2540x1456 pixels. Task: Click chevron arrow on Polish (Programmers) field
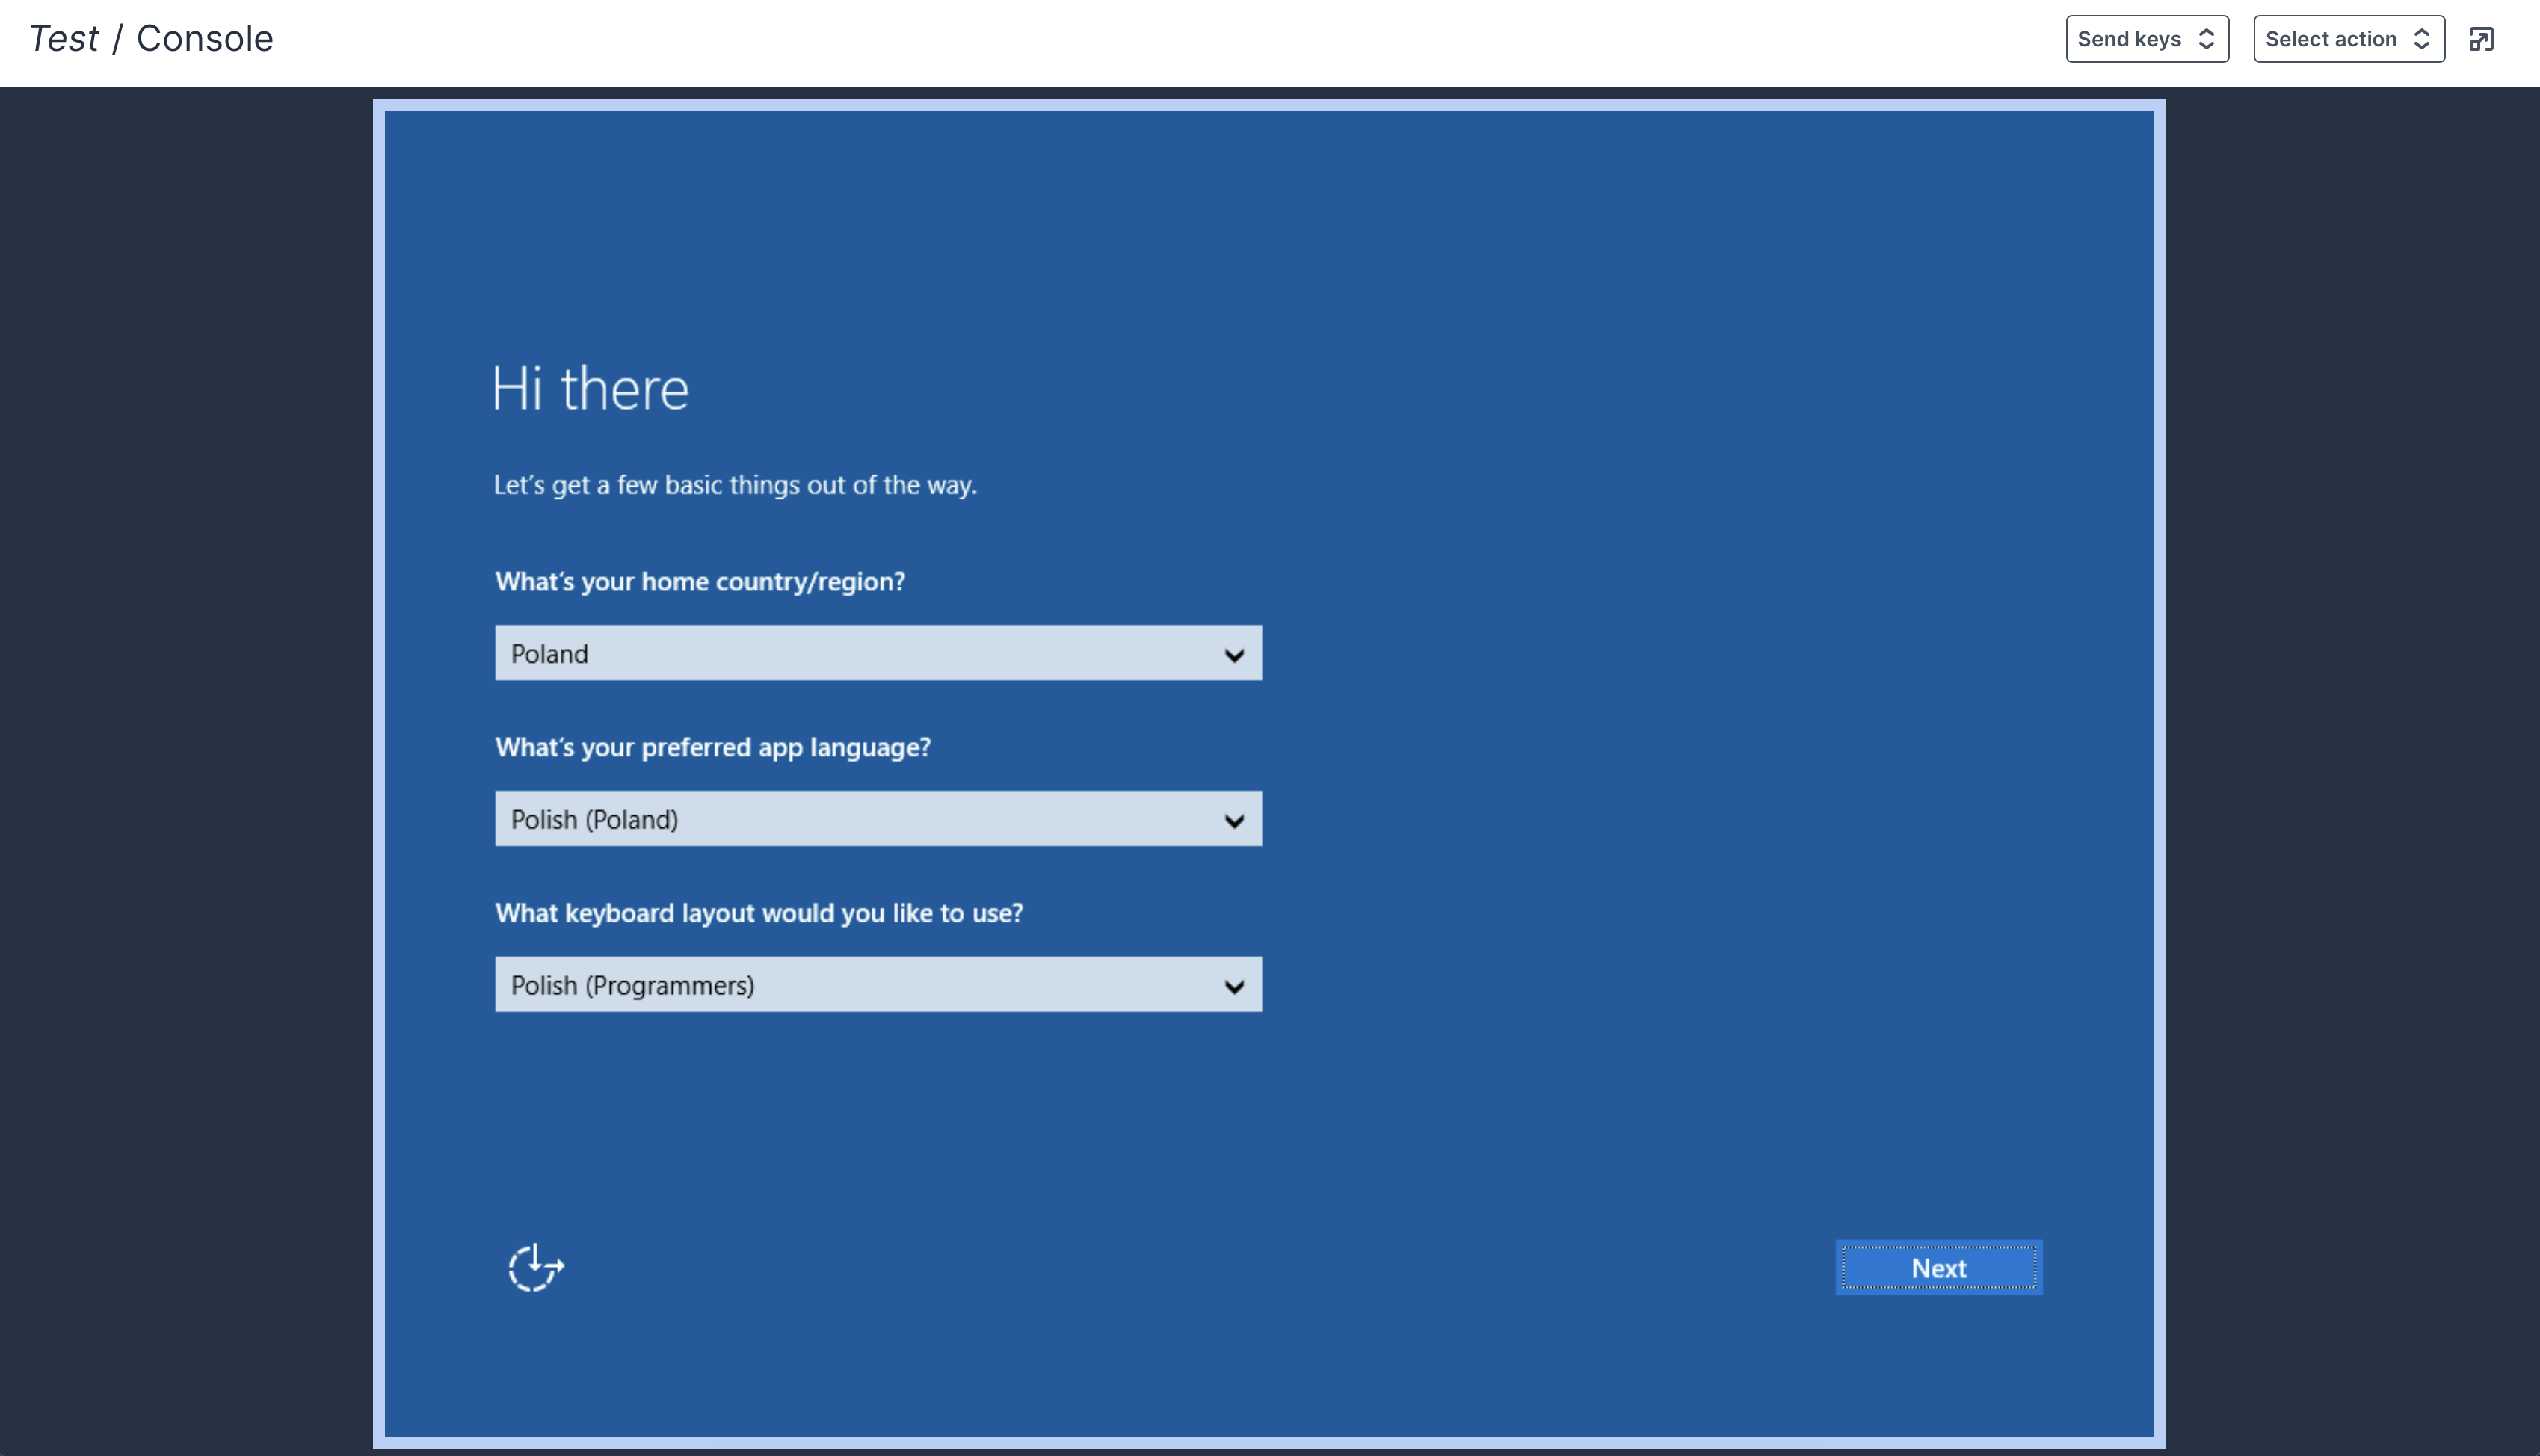(1234, 986)
